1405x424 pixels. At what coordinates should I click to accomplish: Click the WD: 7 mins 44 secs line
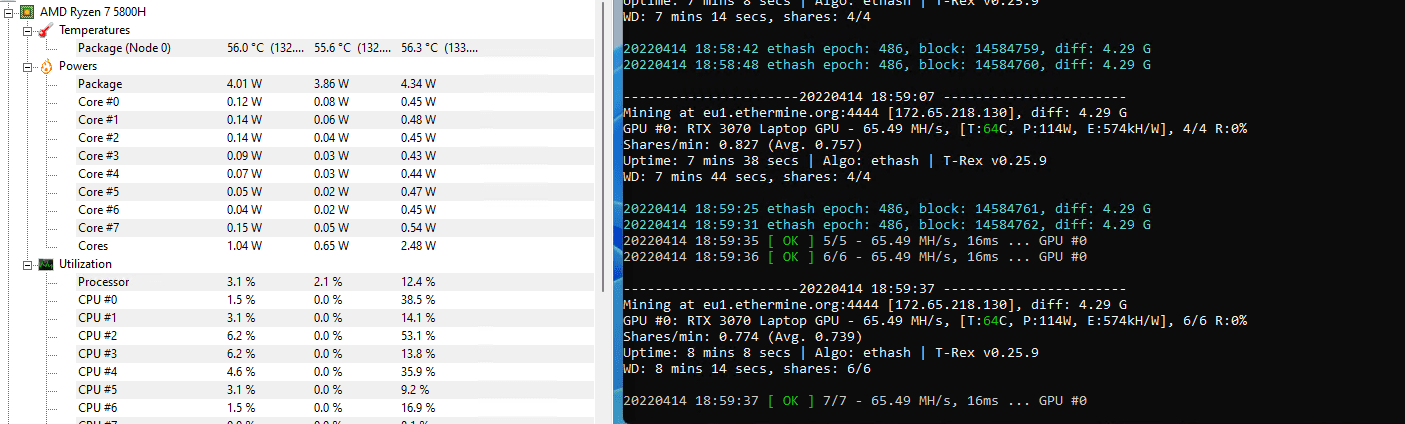pos(746,177)
